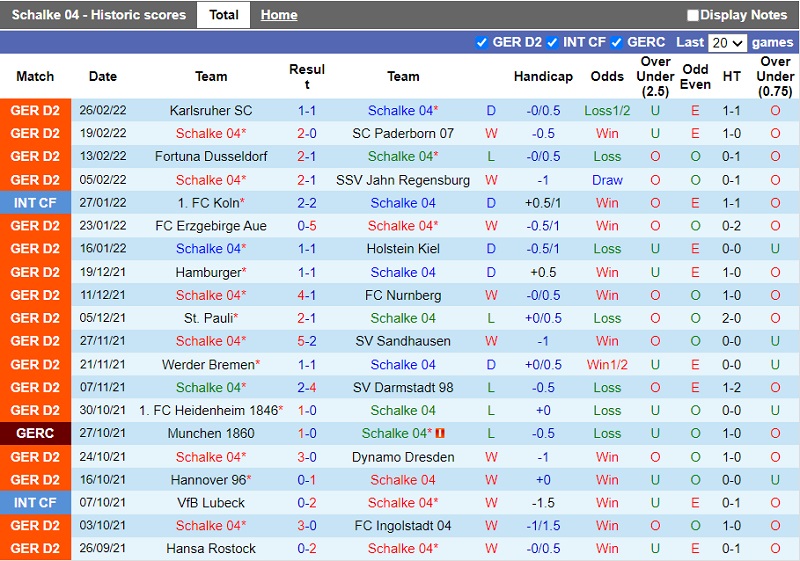Click the red card icon beside Schalke 04 in Munchen 1860 row
Screen dimensions: 800x561
coord(439,433)
